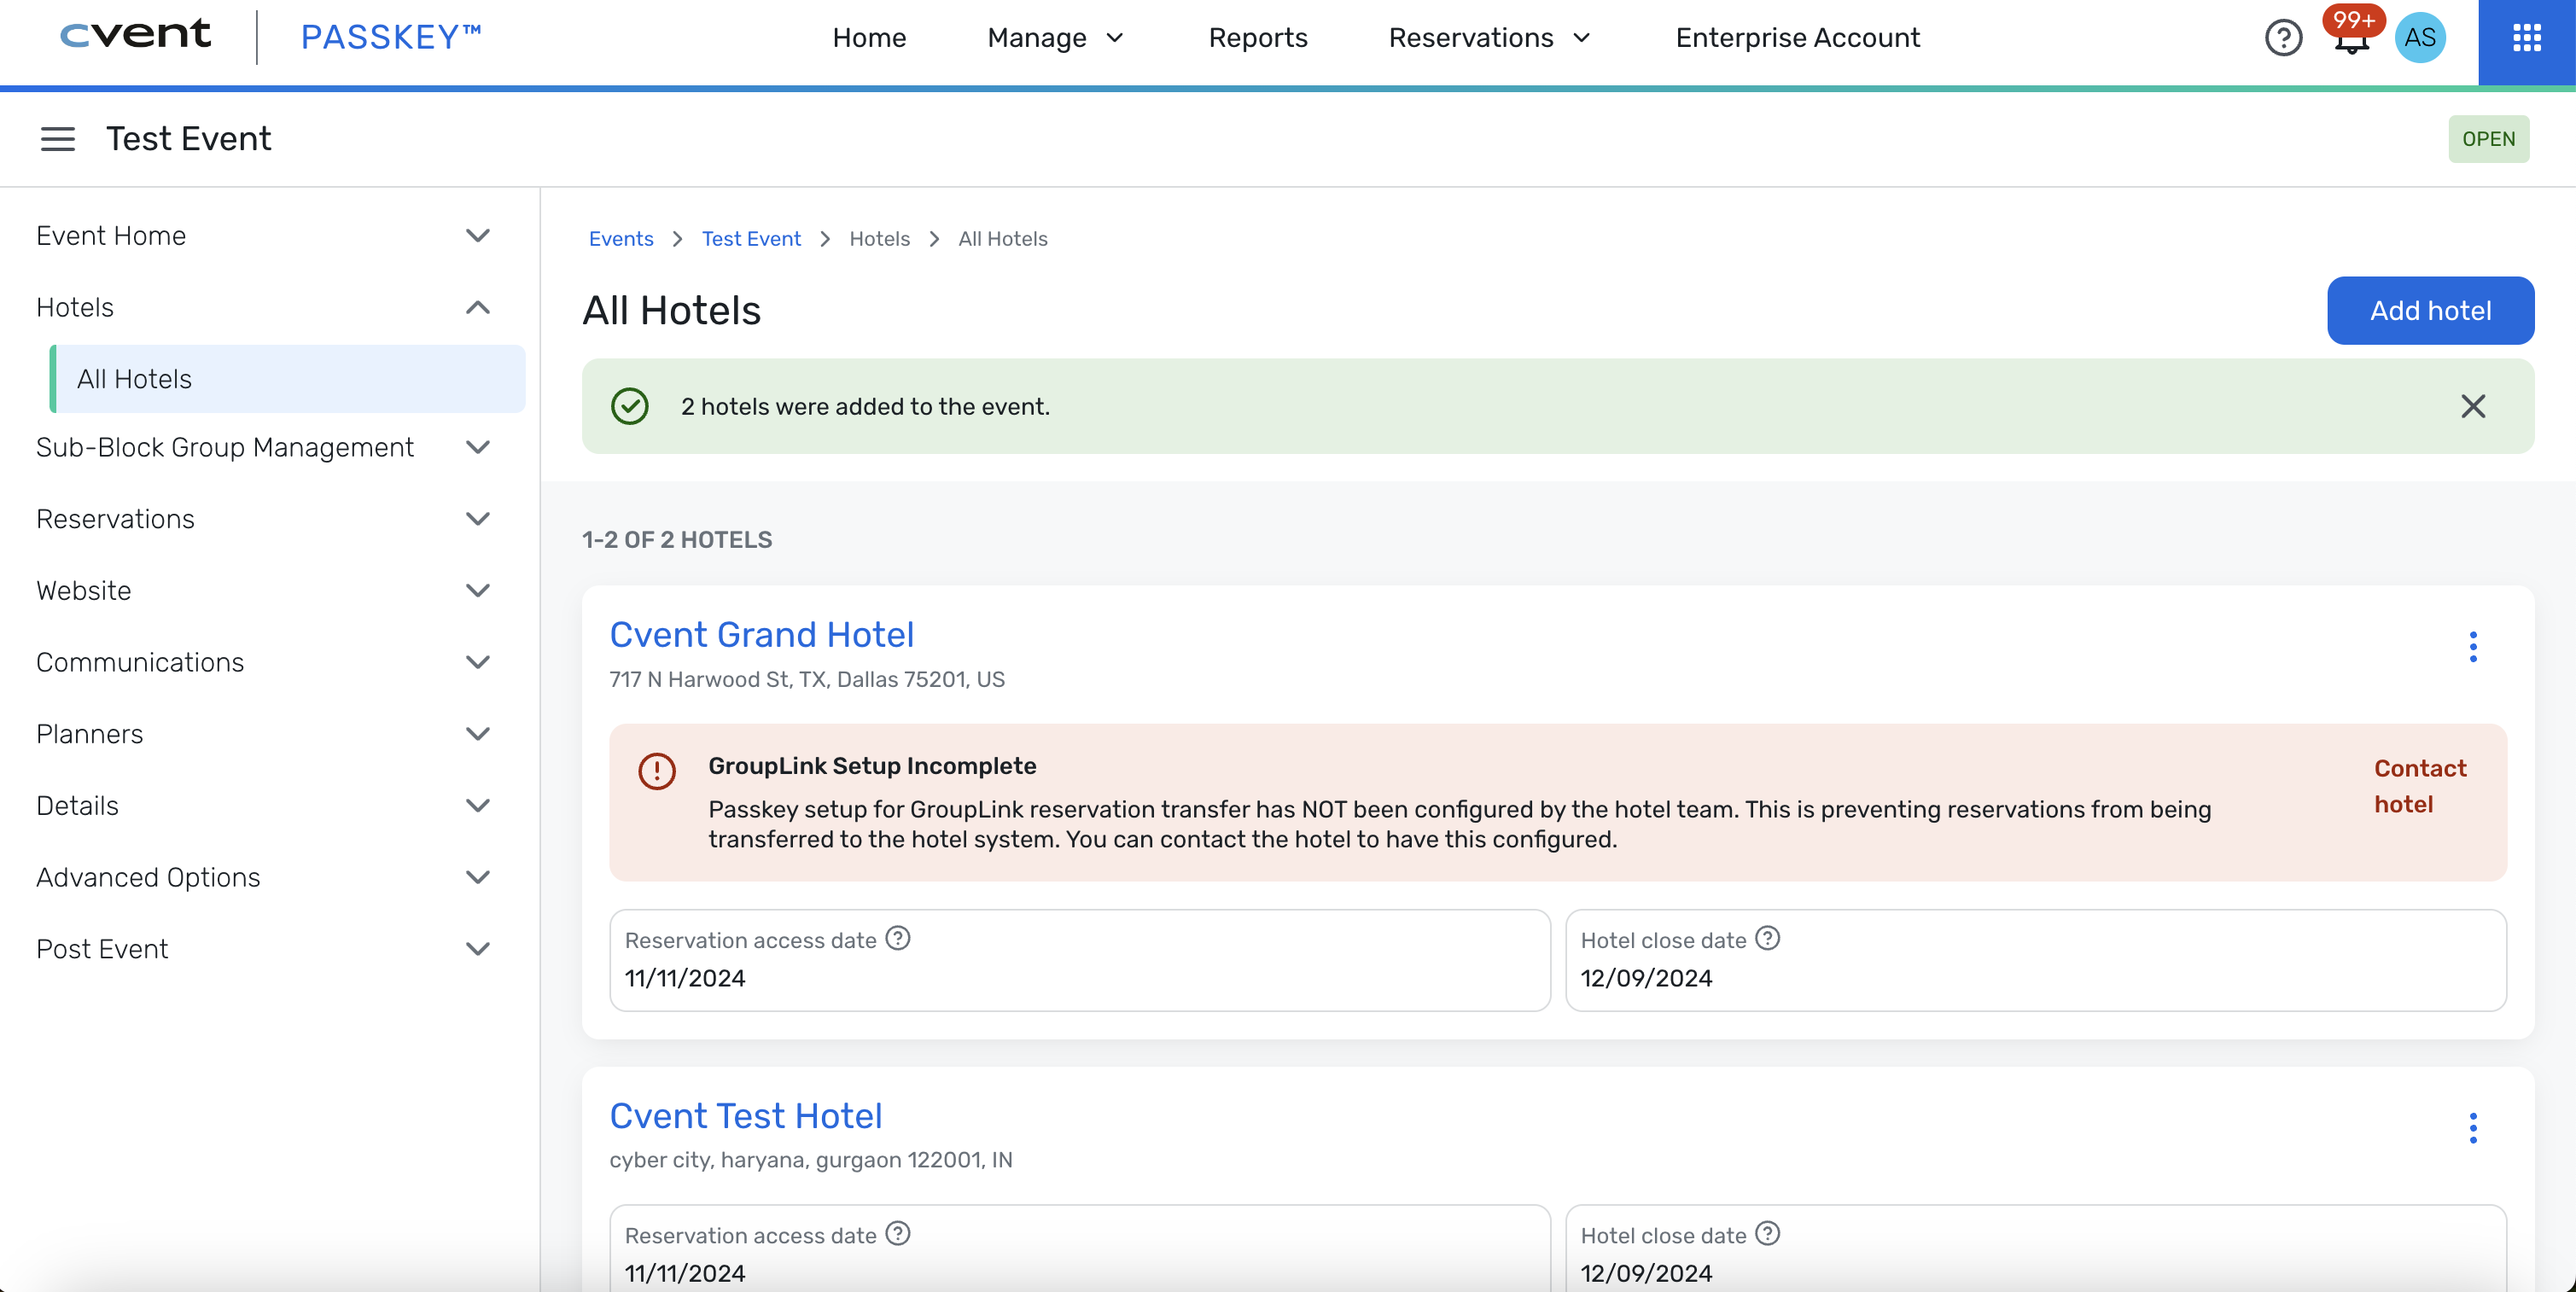Open Cvent Test Hotel three-dot options menu
Screen dimensions: 2576x1292
(x=2473, y=1128)
